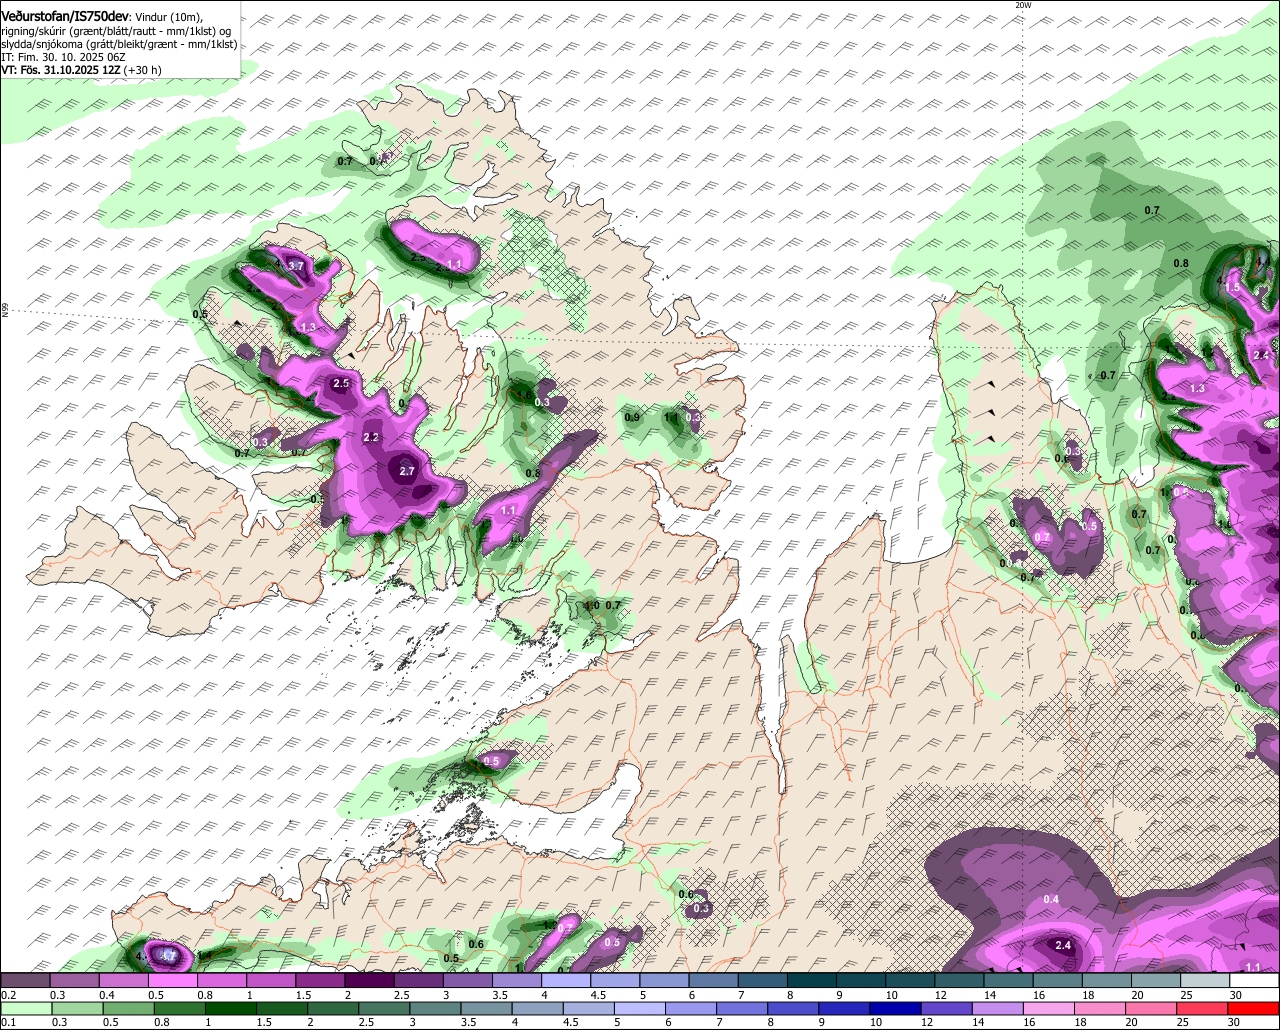
Task: Click the "2.7" snowfall value on the map
Action: (407, 471)
